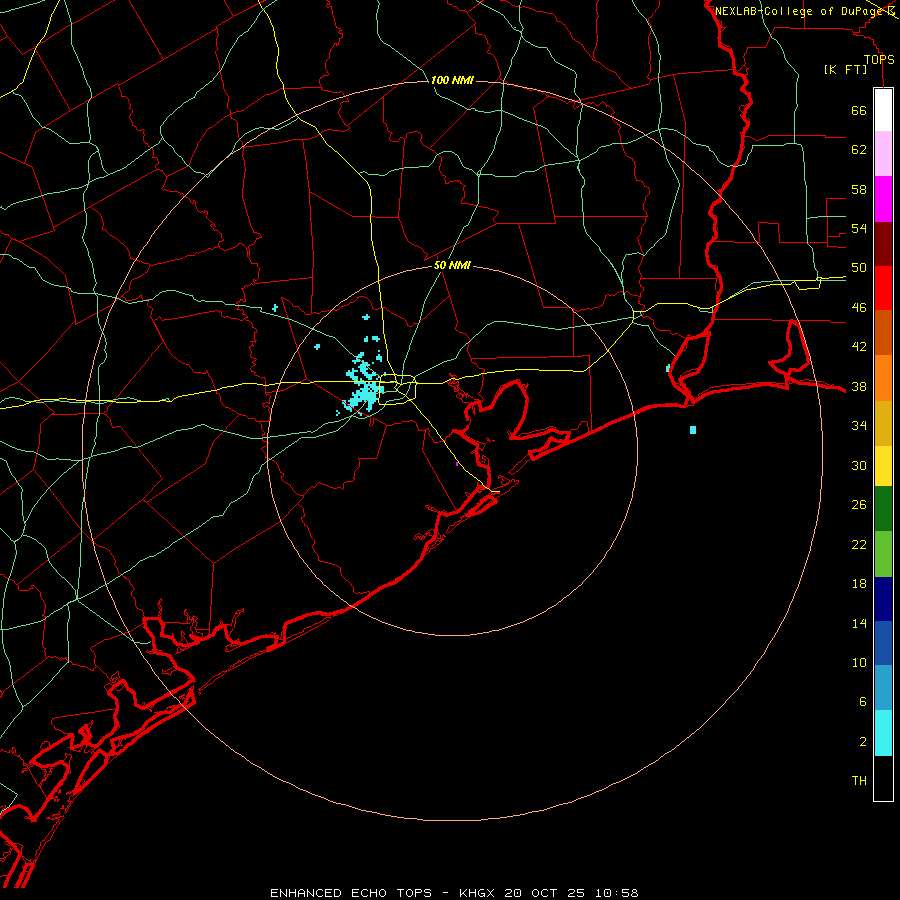Click the legend value '54'
This screenshot has width=900, height=900.
tap(859, 228)
